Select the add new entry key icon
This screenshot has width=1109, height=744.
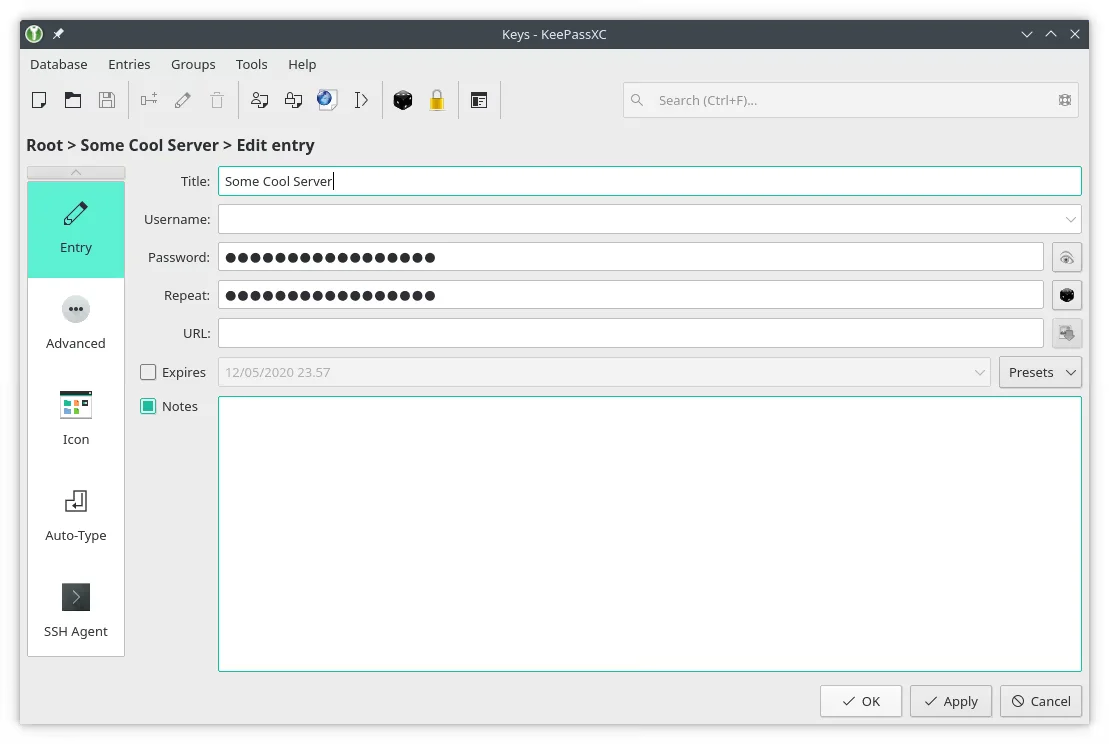click(148, 100)
